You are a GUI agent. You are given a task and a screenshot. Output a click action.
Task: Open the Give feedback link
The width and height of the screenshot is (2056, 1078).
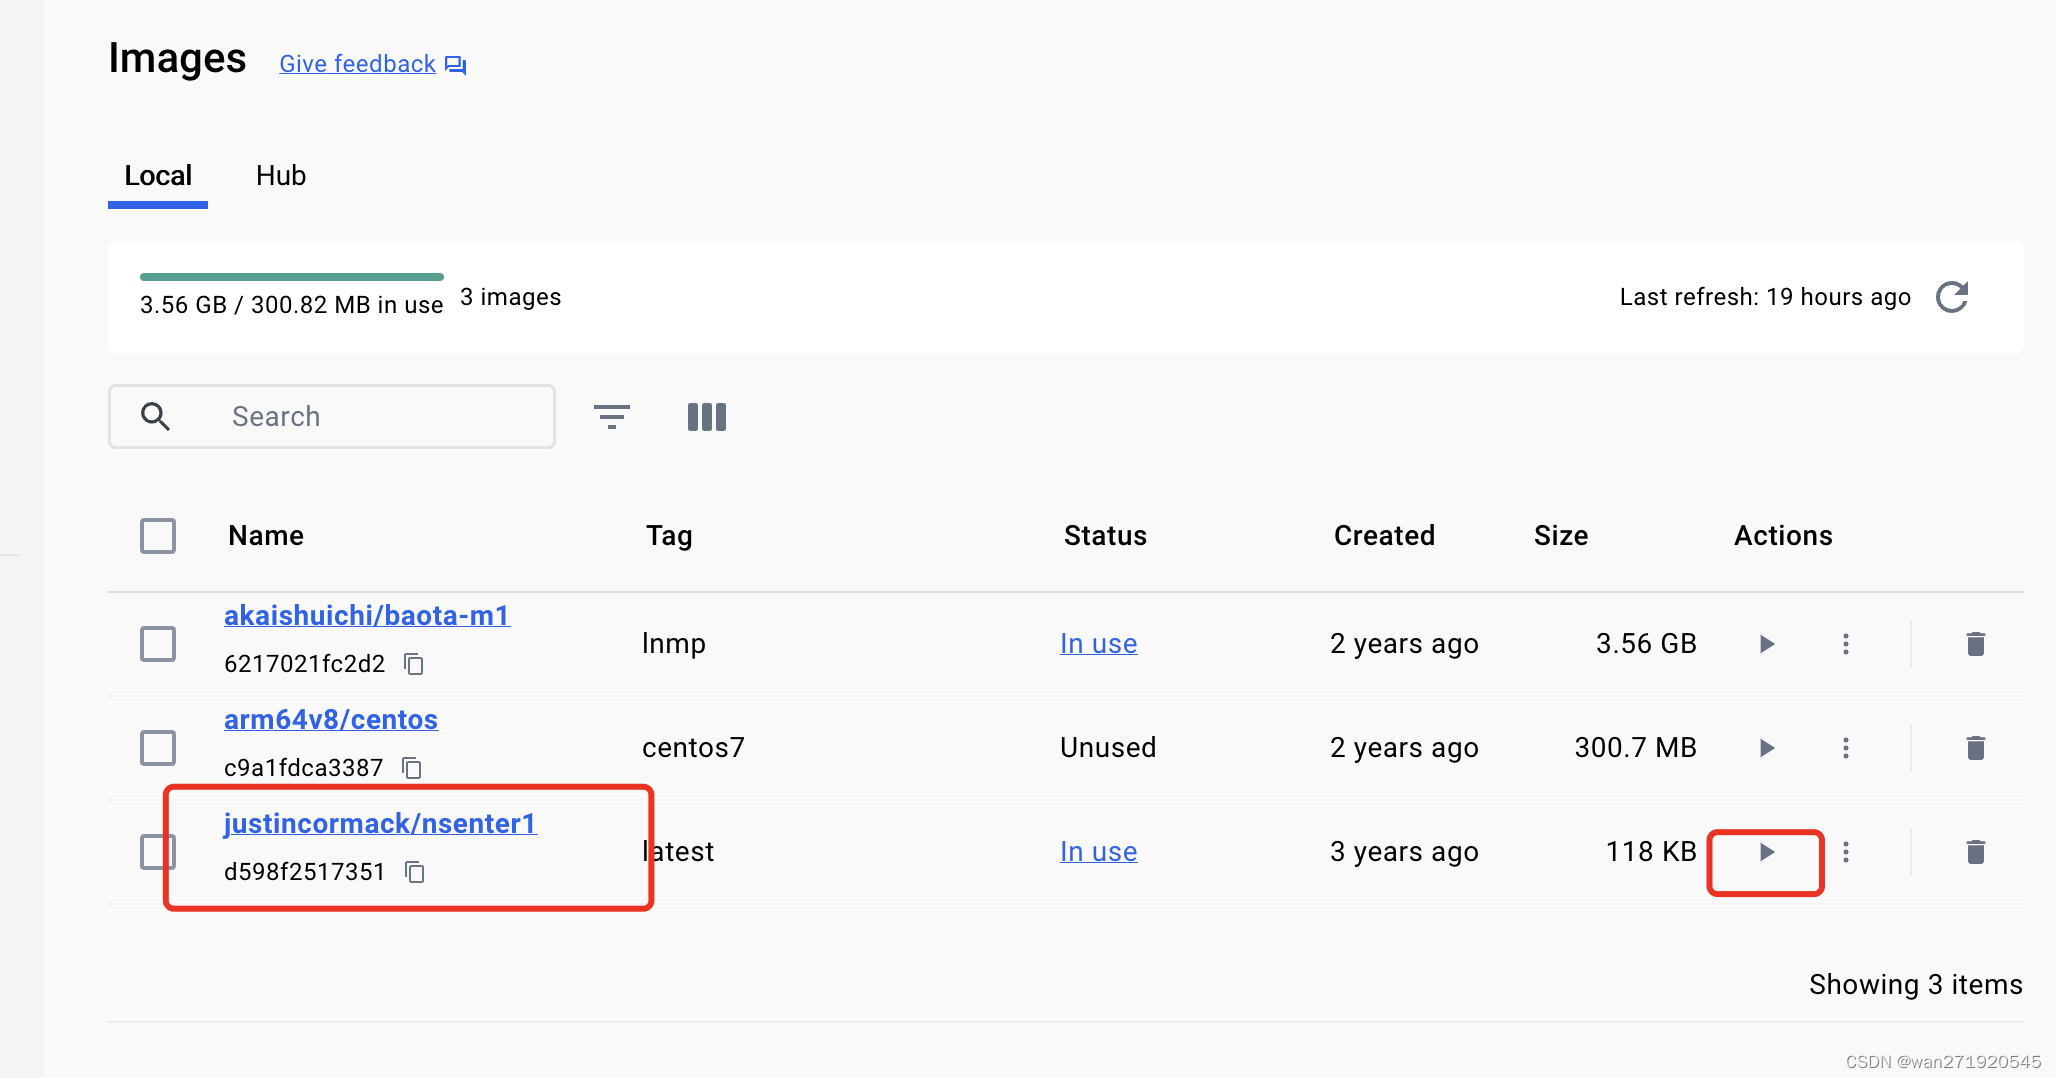click(x=357, y=64)
